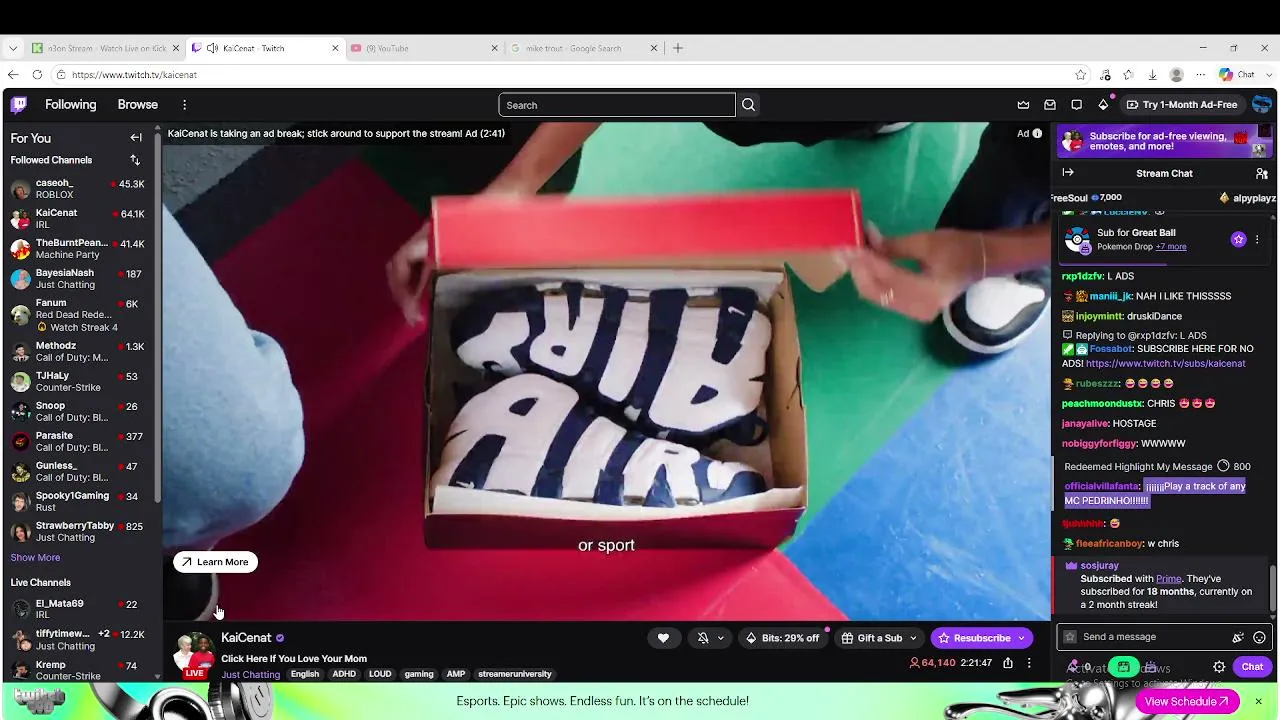Switch to the YouTube browser tab
The image size is (1280, 720).
pyautogui.click(x=425, y=48)
